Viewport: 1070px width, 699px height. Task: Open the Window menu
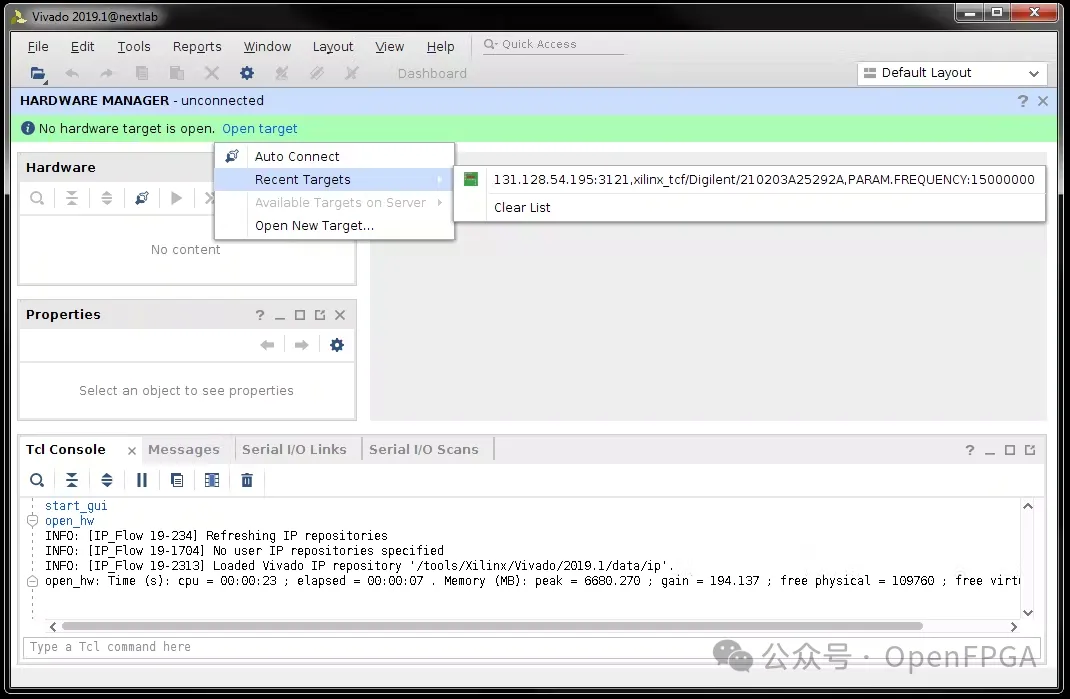coord(268,46)
